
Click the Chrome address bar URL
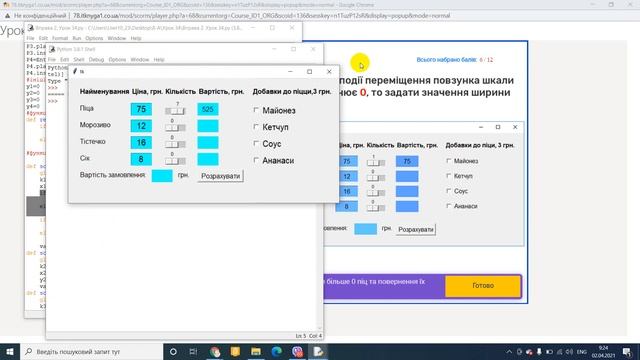[261, 16]
